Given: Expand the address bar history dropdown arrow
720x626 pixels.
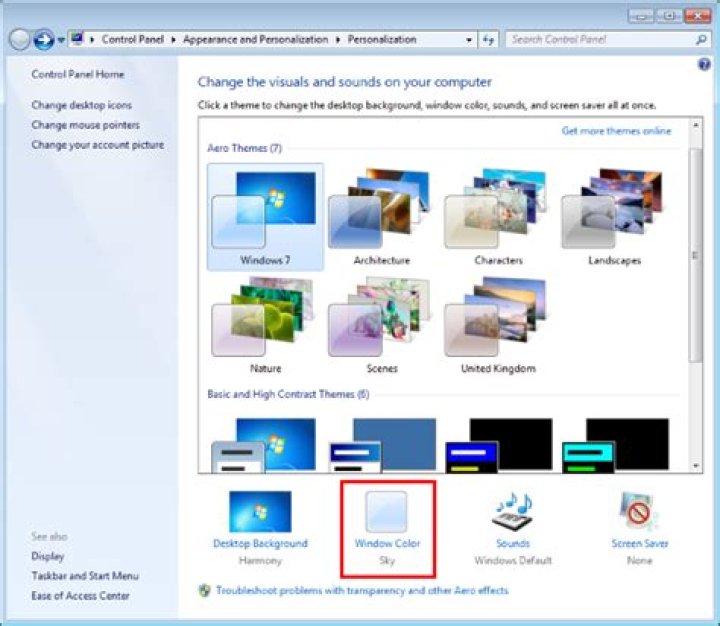Looking at the screenshot, I should pyautogui.click(x=470, y=40).
